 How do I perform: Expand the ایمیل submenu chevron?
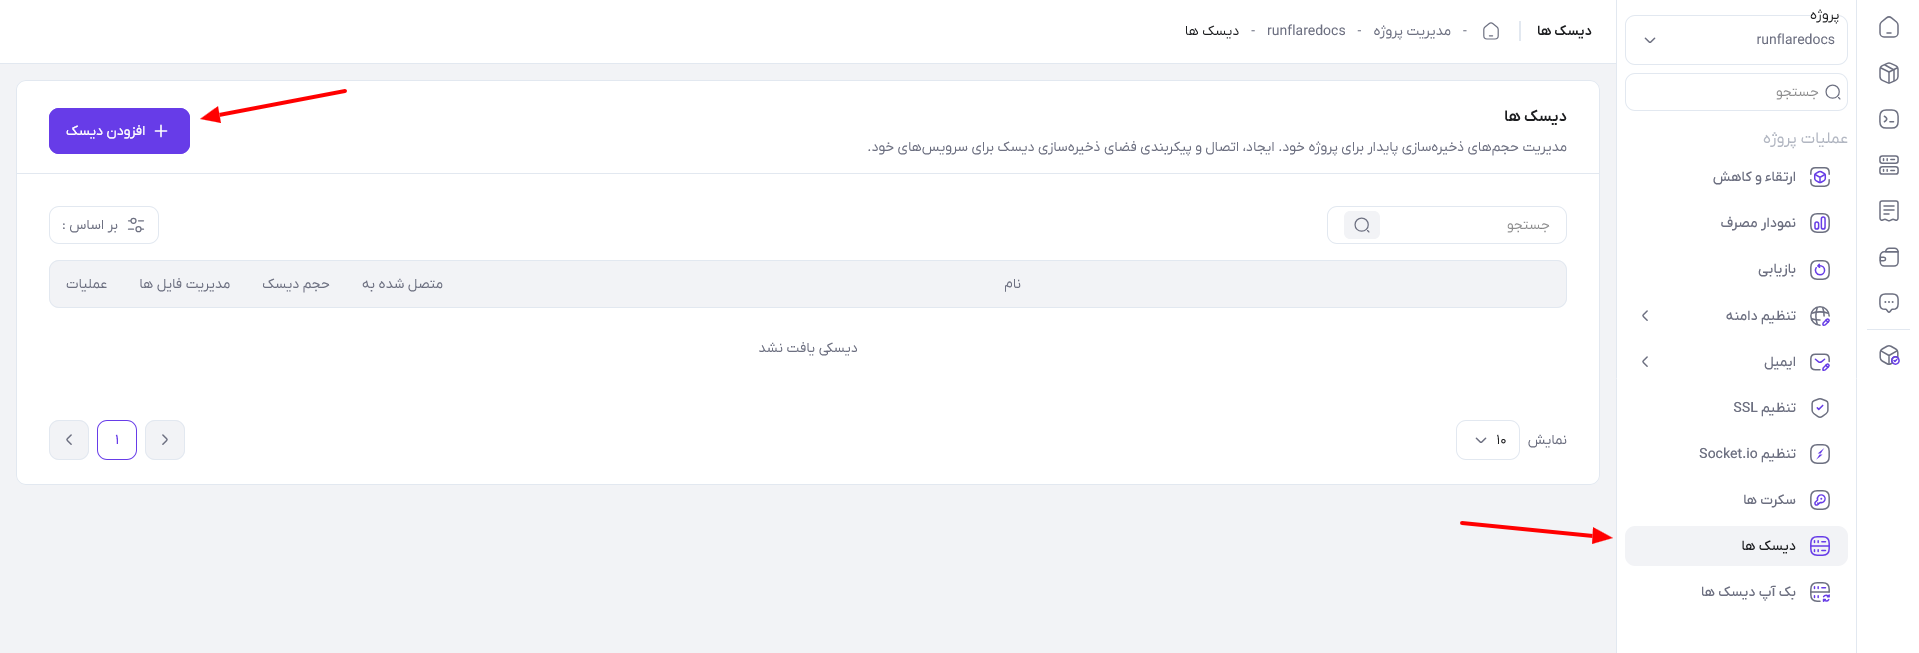click(1645, 362)
